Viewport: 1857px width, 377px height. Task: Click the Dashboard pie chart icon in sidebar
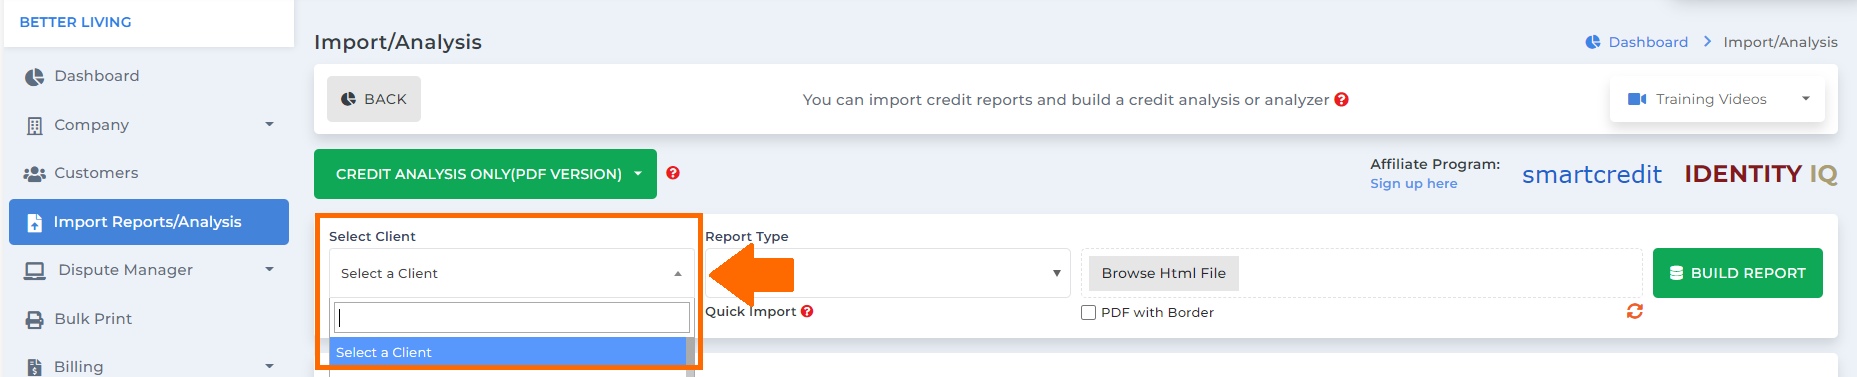[x=35, y=77]
